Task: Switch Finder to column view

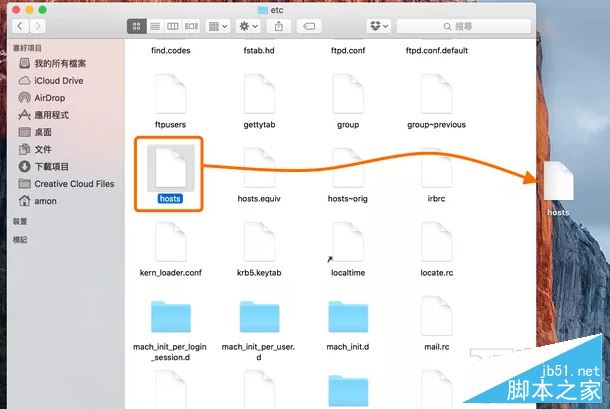Action: tap(173, 26)
